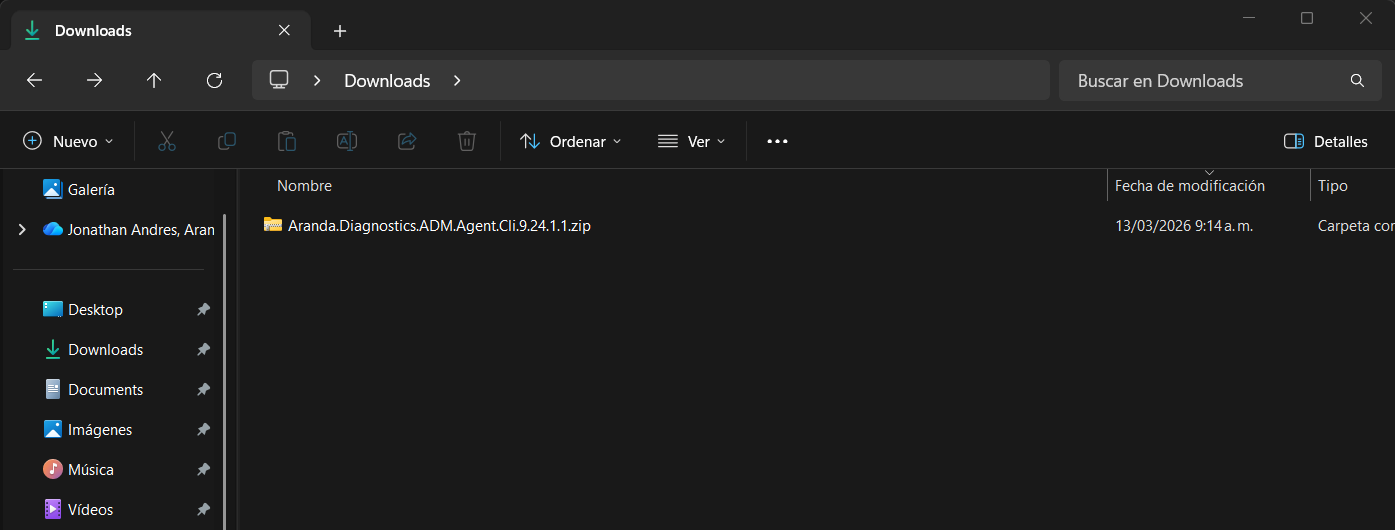The width and height of the screenshot is (1395, 530).
Task: Click the Delete trash icon
Action: [467, 141]
